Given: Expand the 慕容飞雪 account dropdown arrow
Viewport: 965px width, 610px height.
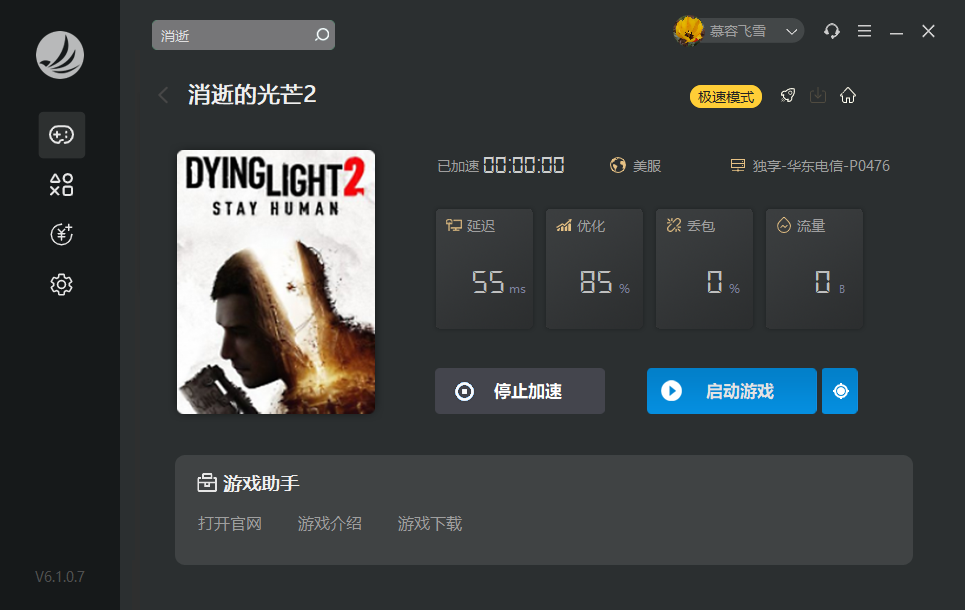Looking at the screenshot, I should 791,31.
